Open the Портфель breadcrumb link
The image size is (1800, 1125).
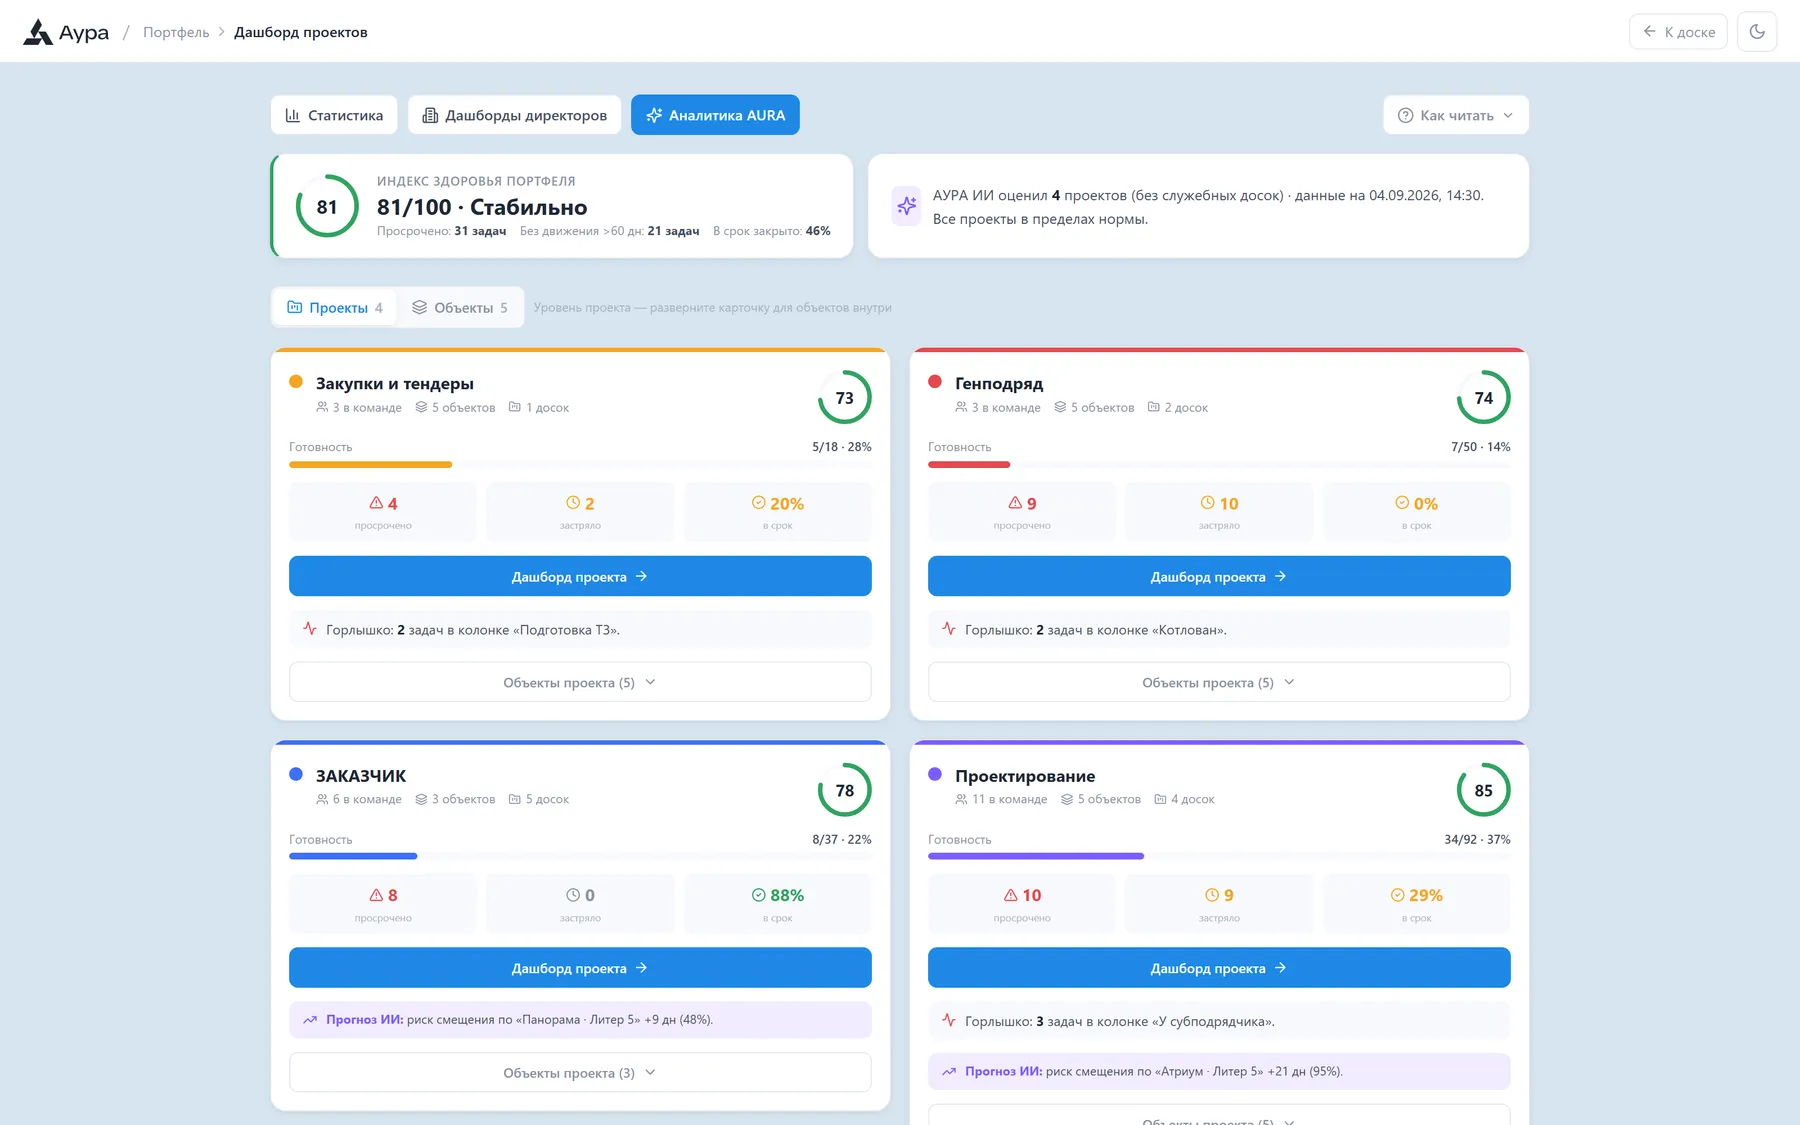[x=176, y=32]
